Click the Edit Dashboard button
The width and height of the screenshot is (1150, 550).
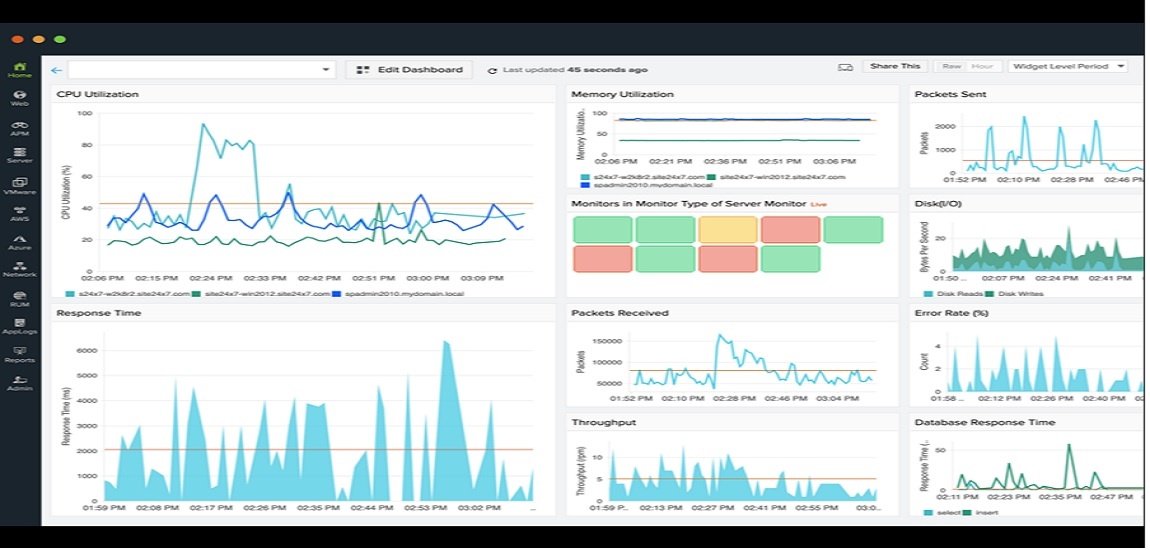(409, 70)
